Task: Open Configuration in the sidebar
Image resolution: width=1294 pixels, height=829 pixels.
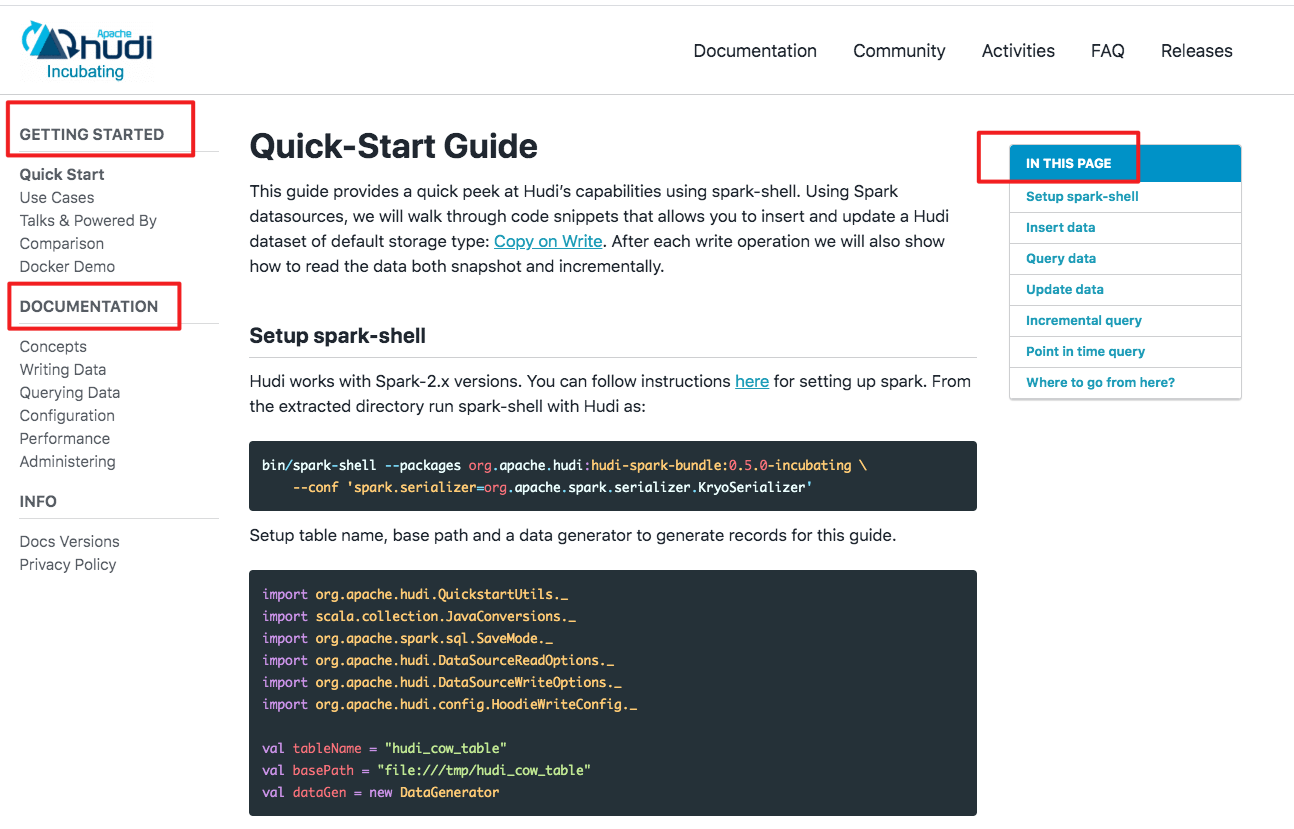Action: tap(67, 415)
